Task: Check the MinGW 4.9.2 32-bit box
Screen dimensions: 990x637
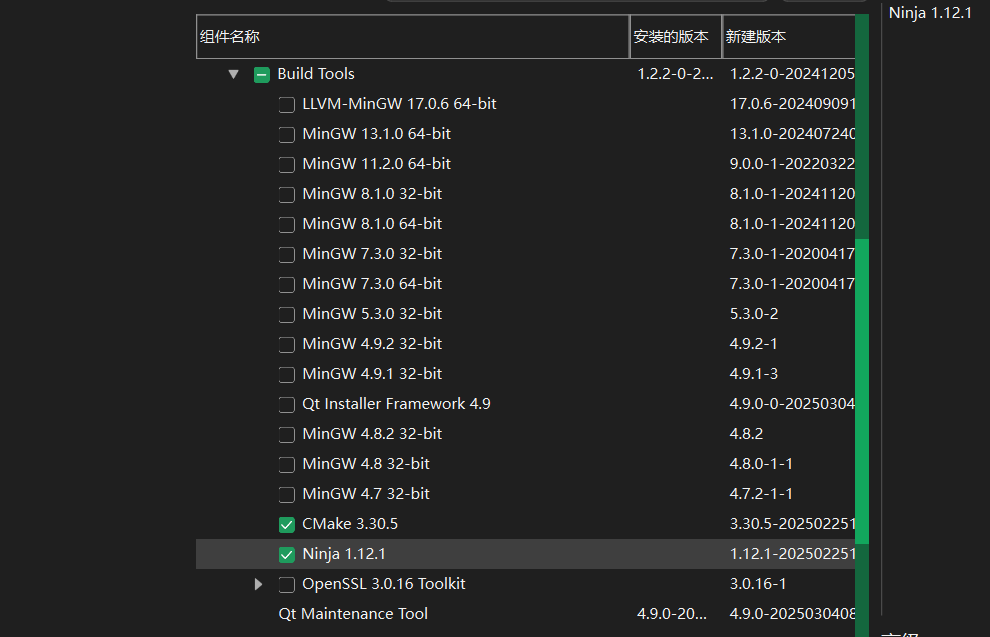Action: (287, 344)
